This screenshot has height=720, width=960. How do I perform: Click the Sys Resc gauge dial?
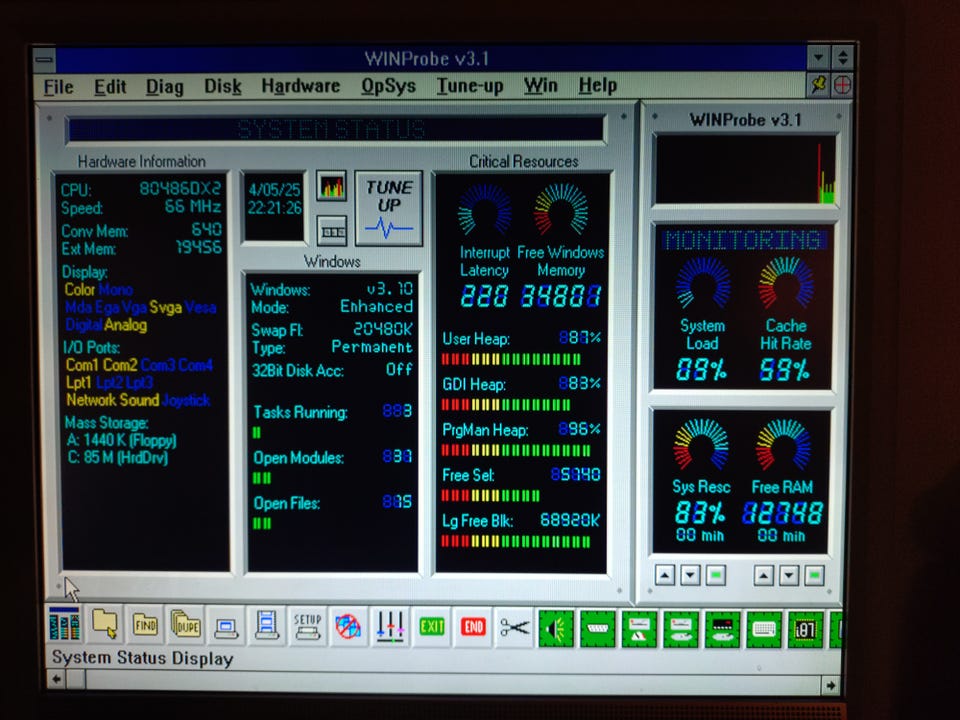(701, 444)
